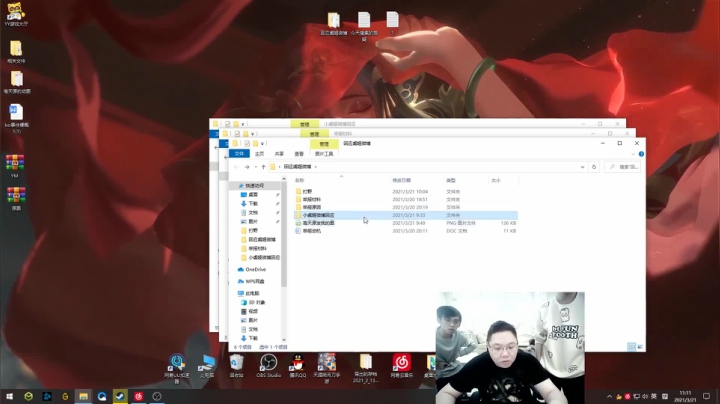Sort files by Size column header

click(x=495, y=180)
